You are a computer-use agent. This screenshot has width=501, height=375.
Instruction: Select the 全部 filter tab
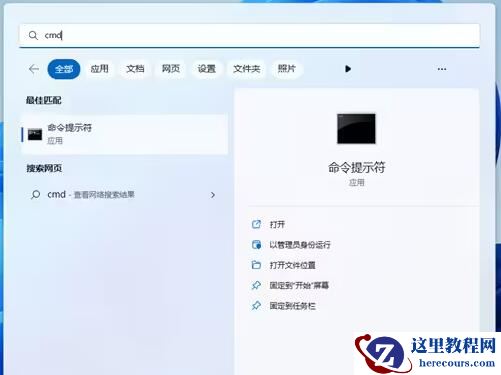click(x=64, y=69)
